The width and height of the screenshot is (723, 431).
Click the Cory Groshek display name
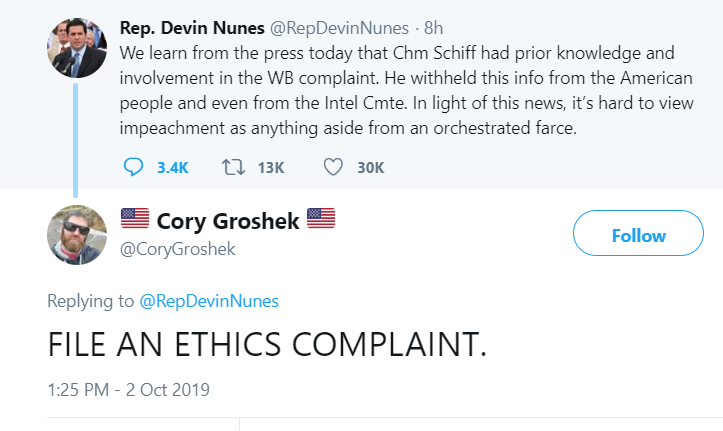click(x=228, y=221)
